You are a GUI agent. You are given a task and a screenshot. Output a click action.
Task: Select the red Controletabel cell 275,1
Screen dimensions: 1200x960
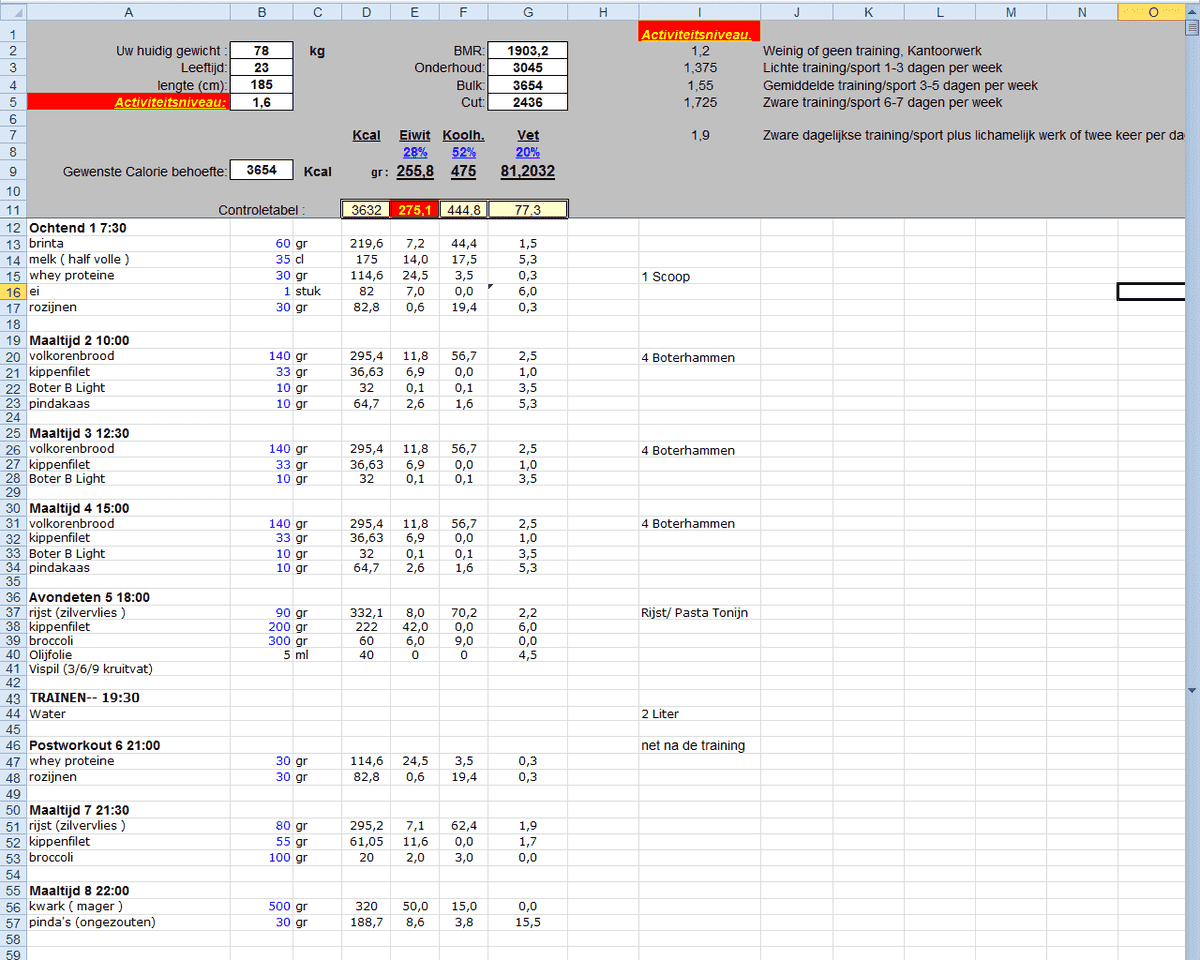pyautogui.click(x=414, y=208)
